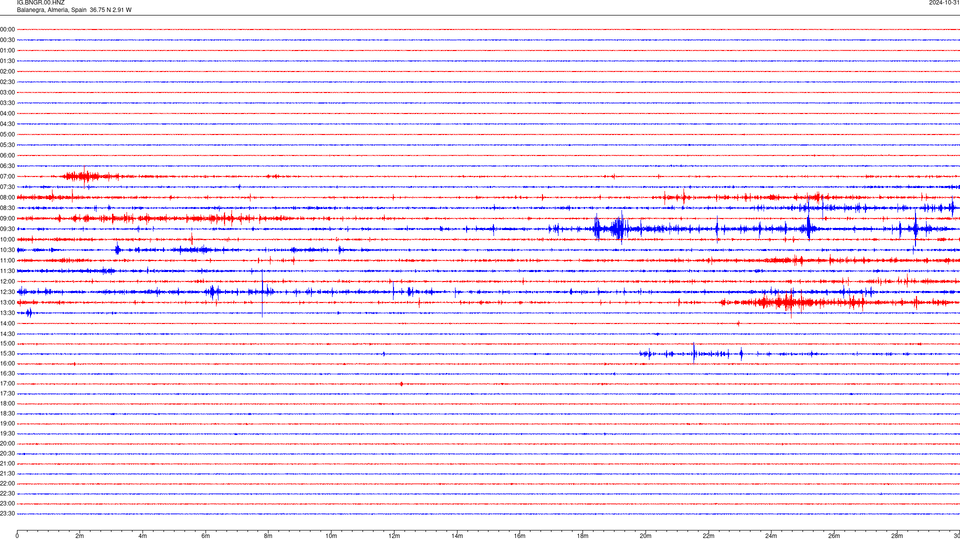Pick the 12:30 trace label
960x540 pixels.
click(7, 292)
